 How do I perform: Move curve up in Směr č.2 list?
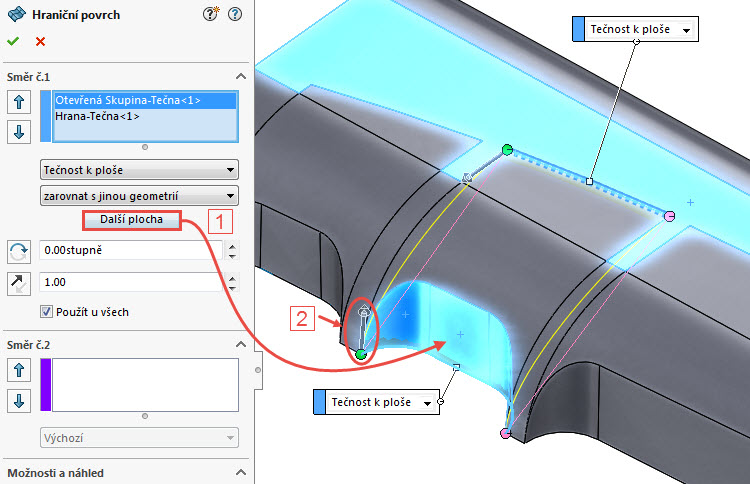tap(19, 370)
